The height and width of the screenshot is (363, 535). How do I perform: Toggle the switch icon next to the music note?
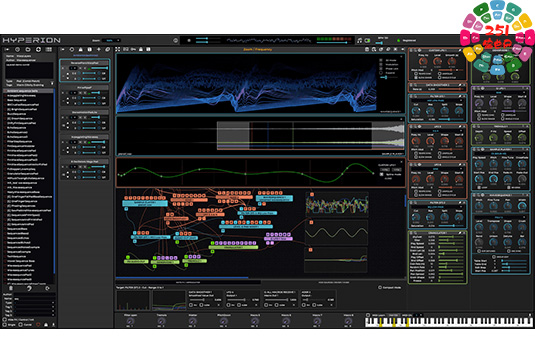[x=368, y=41]
